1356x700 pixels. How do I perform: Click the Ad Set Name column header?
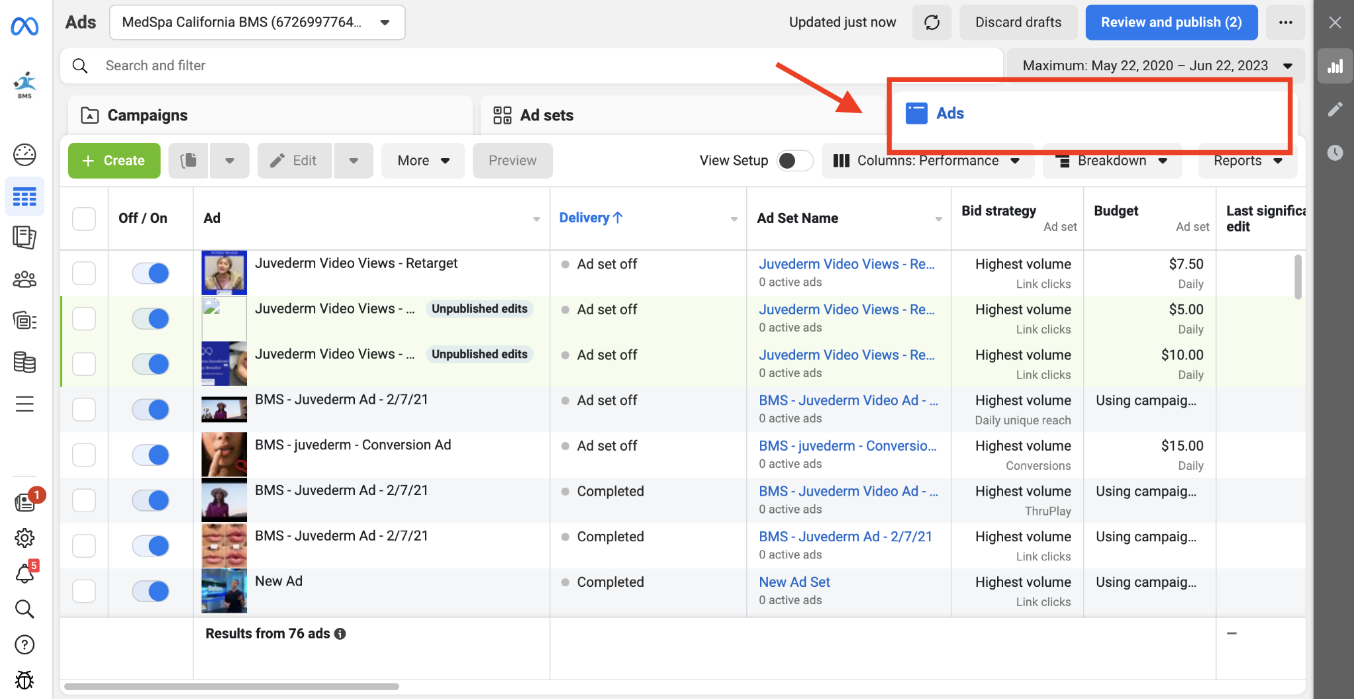(797, 218)
